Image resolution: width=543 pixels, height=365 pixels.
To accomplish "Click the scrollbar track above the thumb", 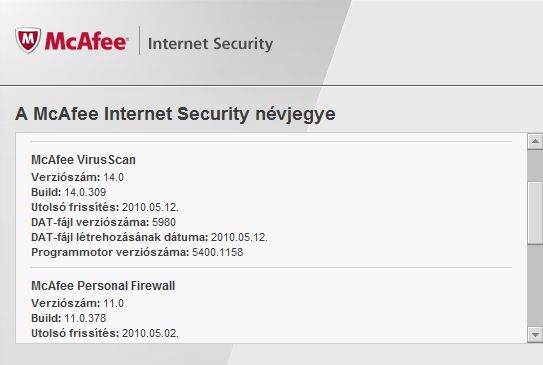I will 535,165.
